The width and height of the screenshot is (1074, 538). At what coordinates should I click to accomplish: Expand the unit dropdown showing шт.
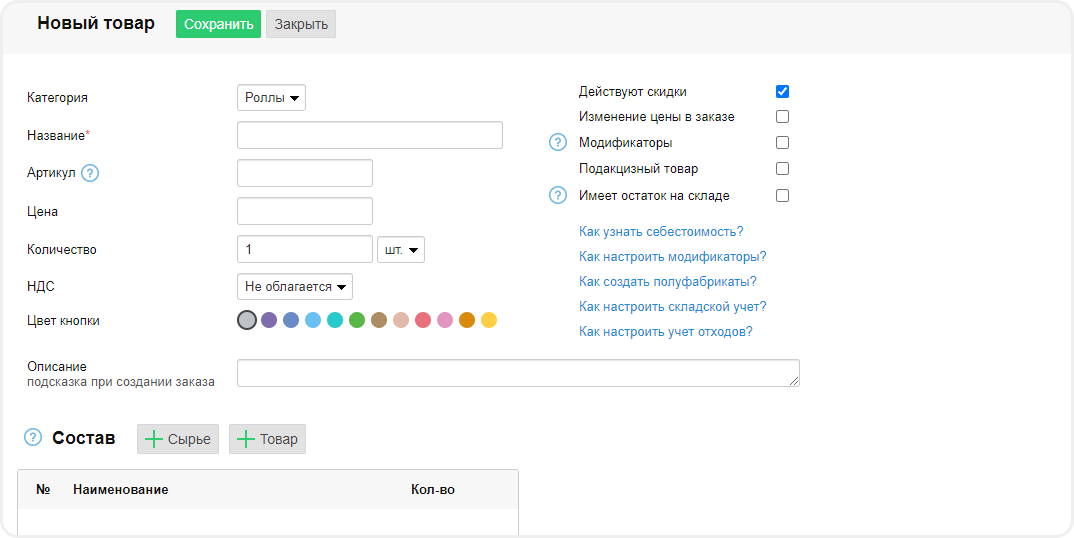point(401,249)
